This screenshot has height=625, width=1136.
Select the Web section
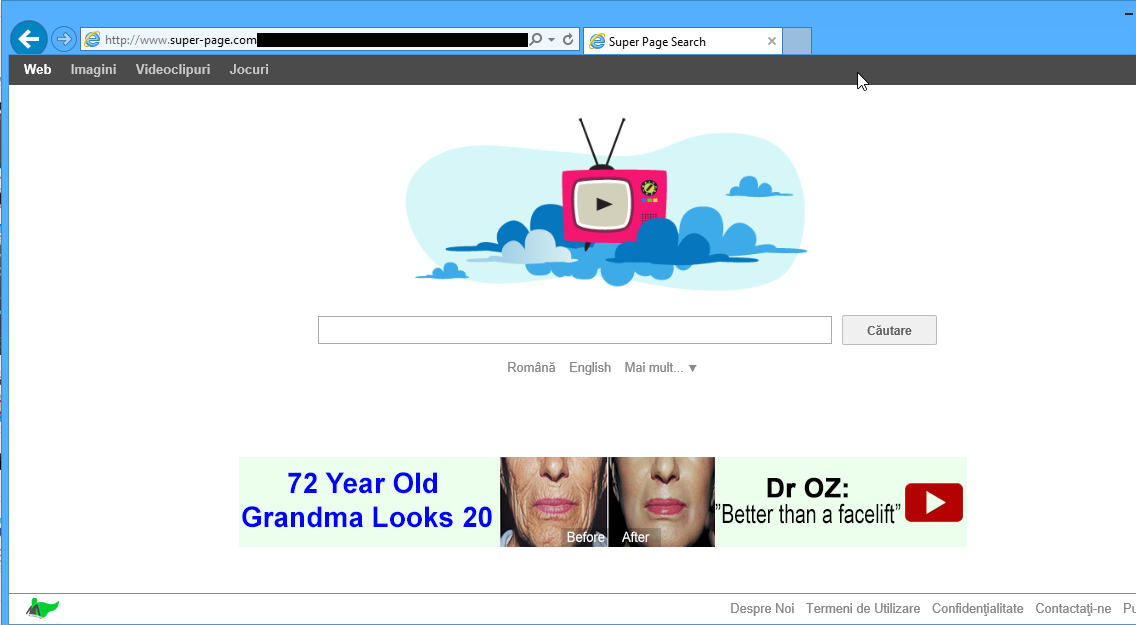(37, 69)
